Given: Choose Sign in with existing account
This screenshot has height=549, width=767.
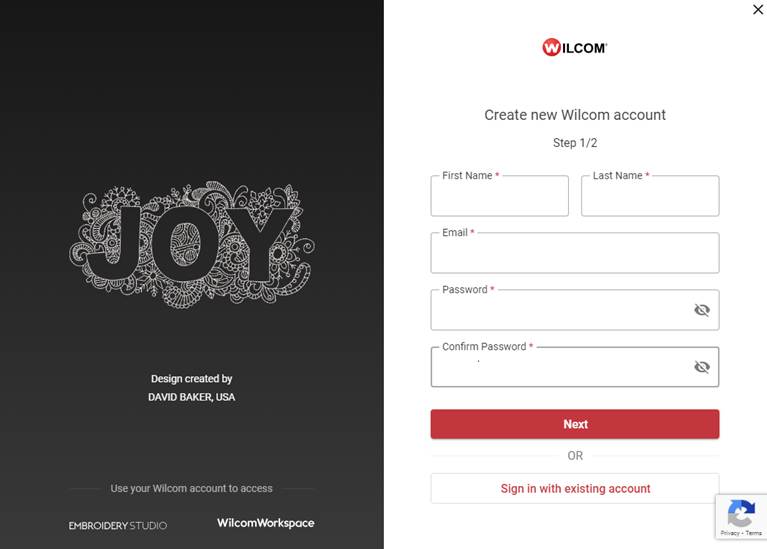Looking at the screenshot, I should pos(575,489).
